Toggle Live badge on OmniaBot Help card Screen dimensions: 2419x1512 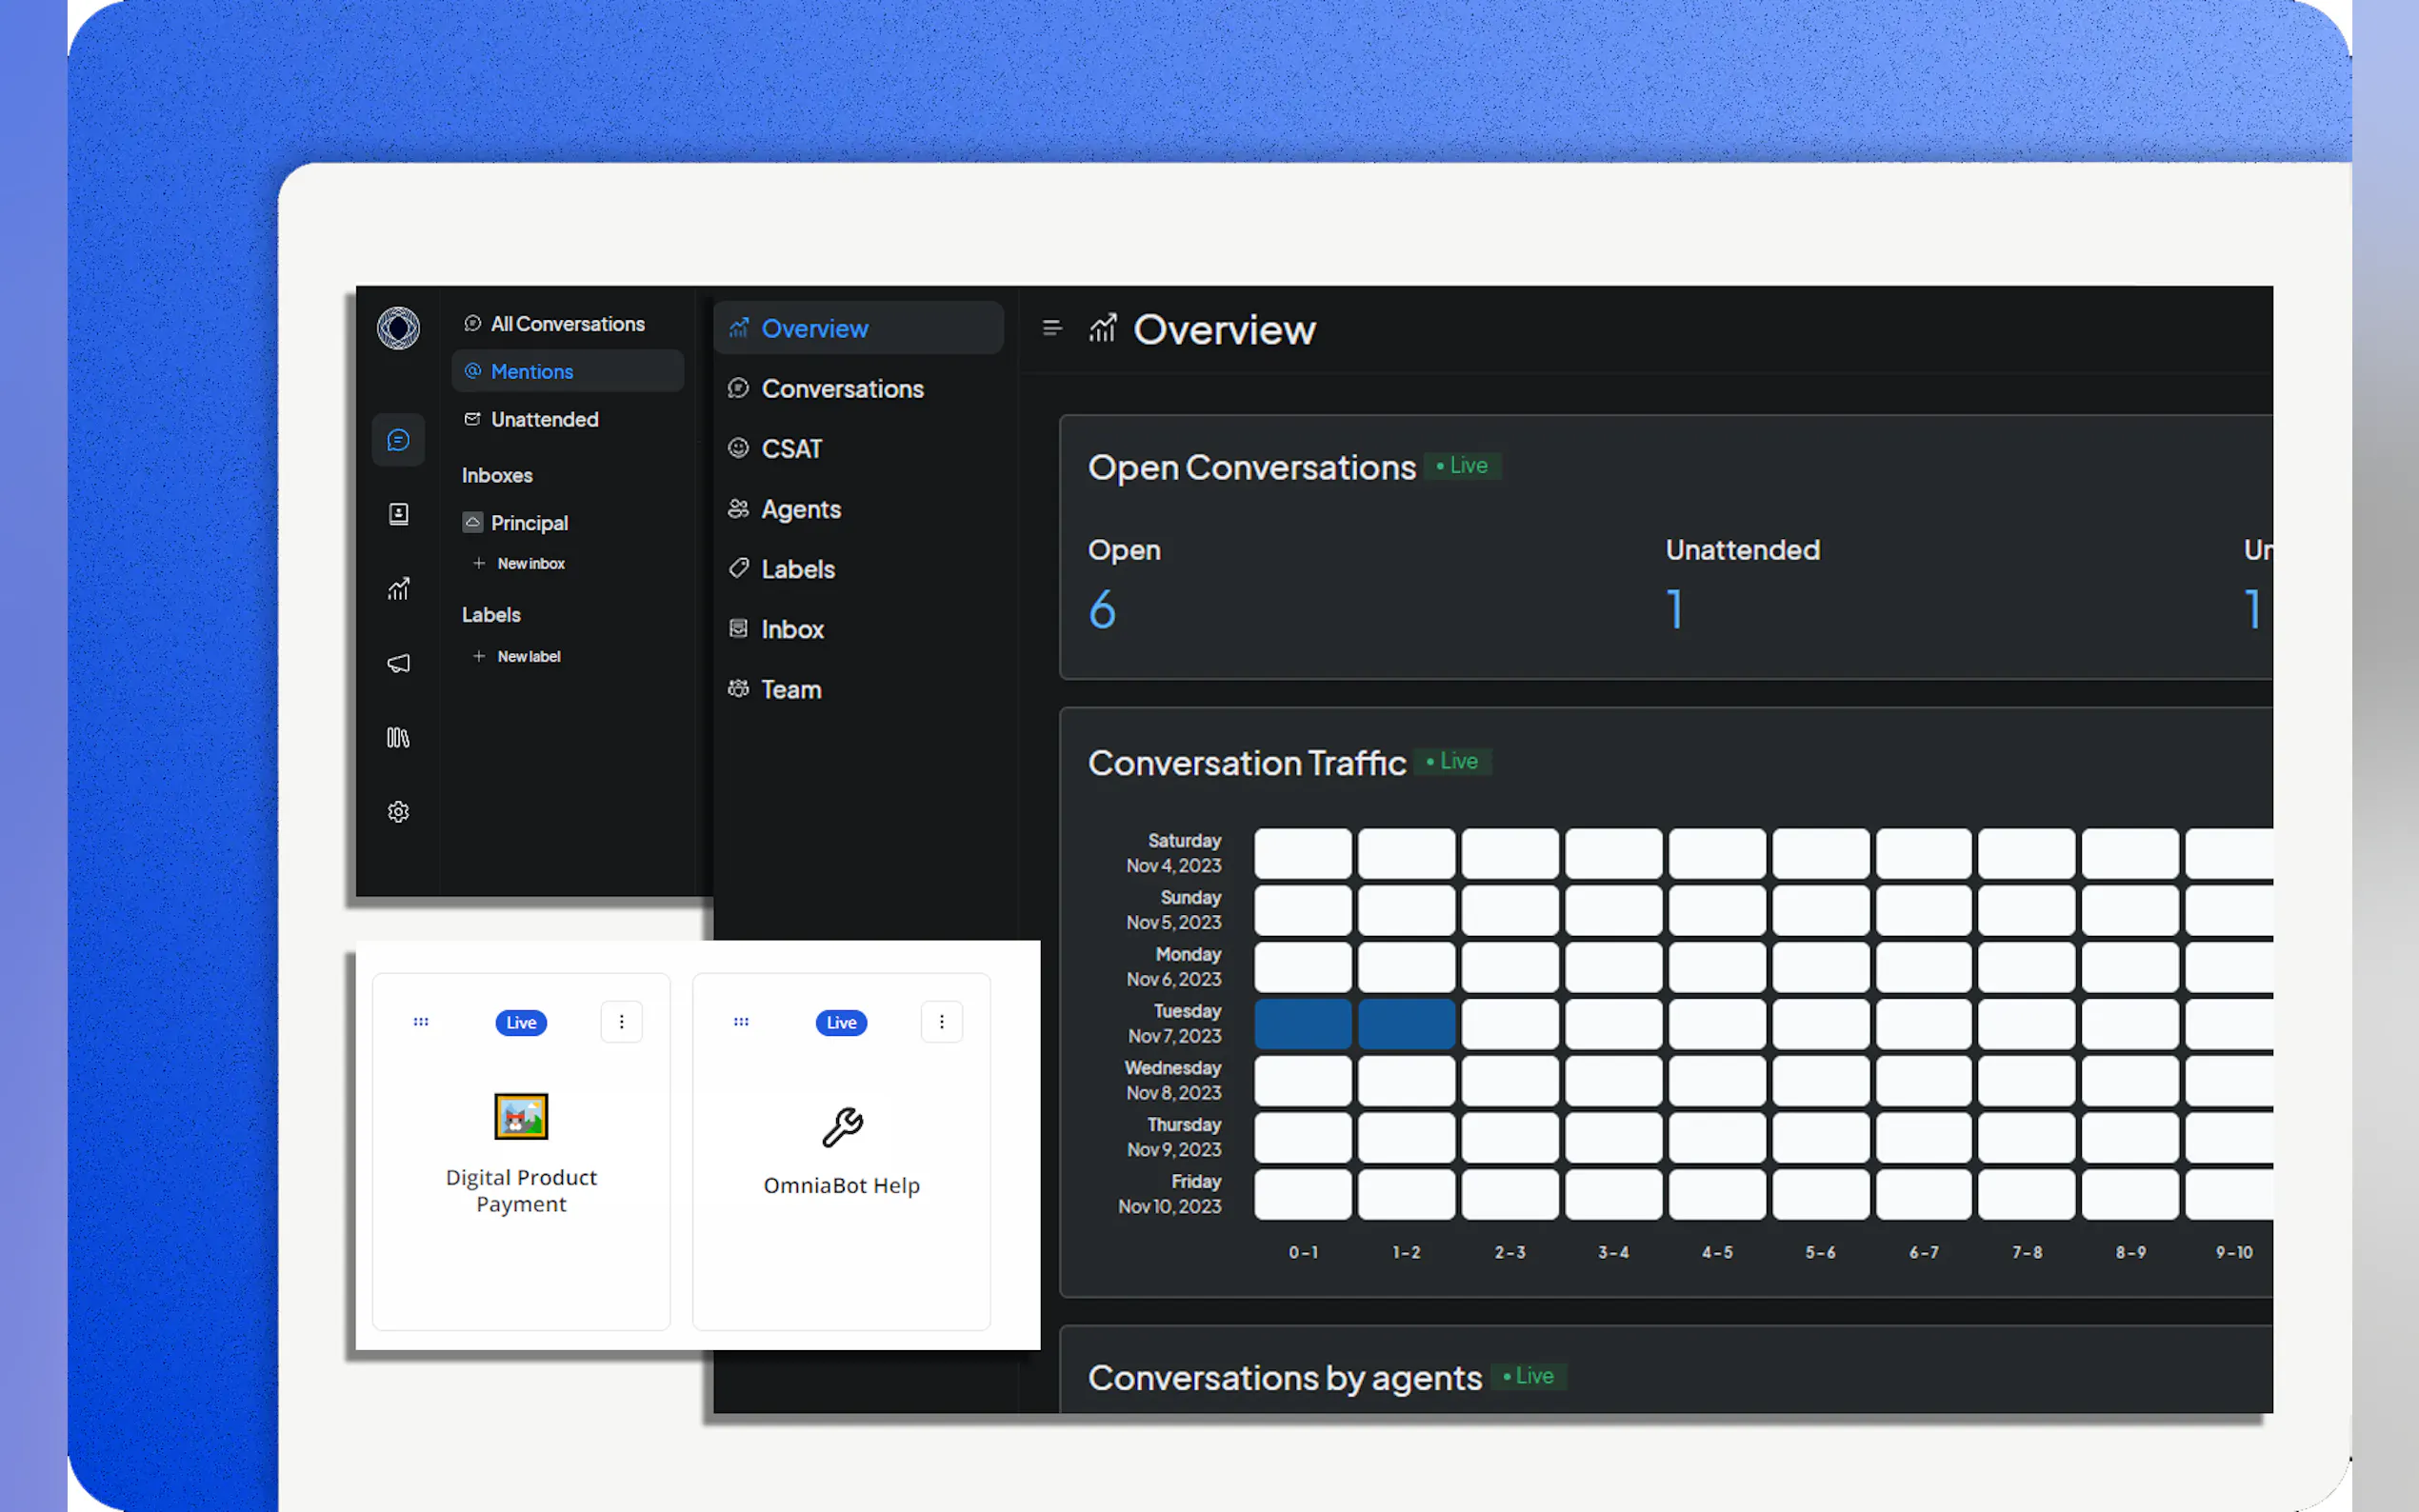coord(841,1022)
